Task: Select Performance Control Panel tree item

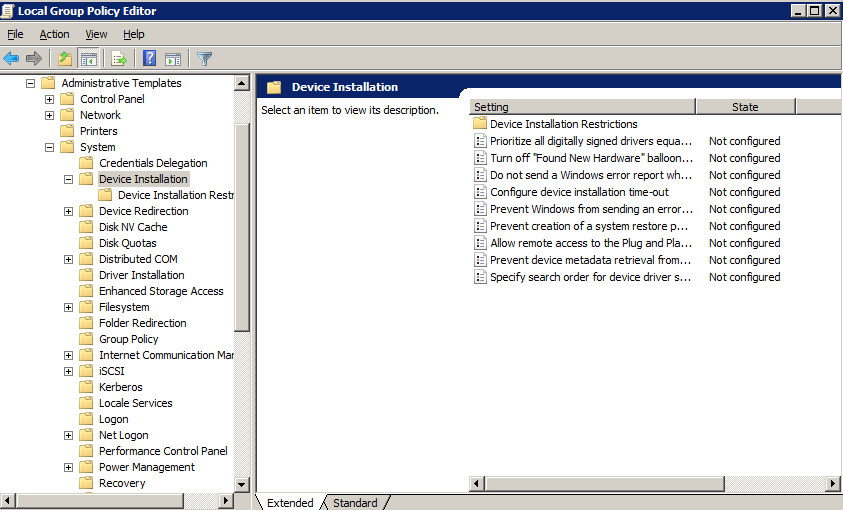Action: (x=163, y=451)
